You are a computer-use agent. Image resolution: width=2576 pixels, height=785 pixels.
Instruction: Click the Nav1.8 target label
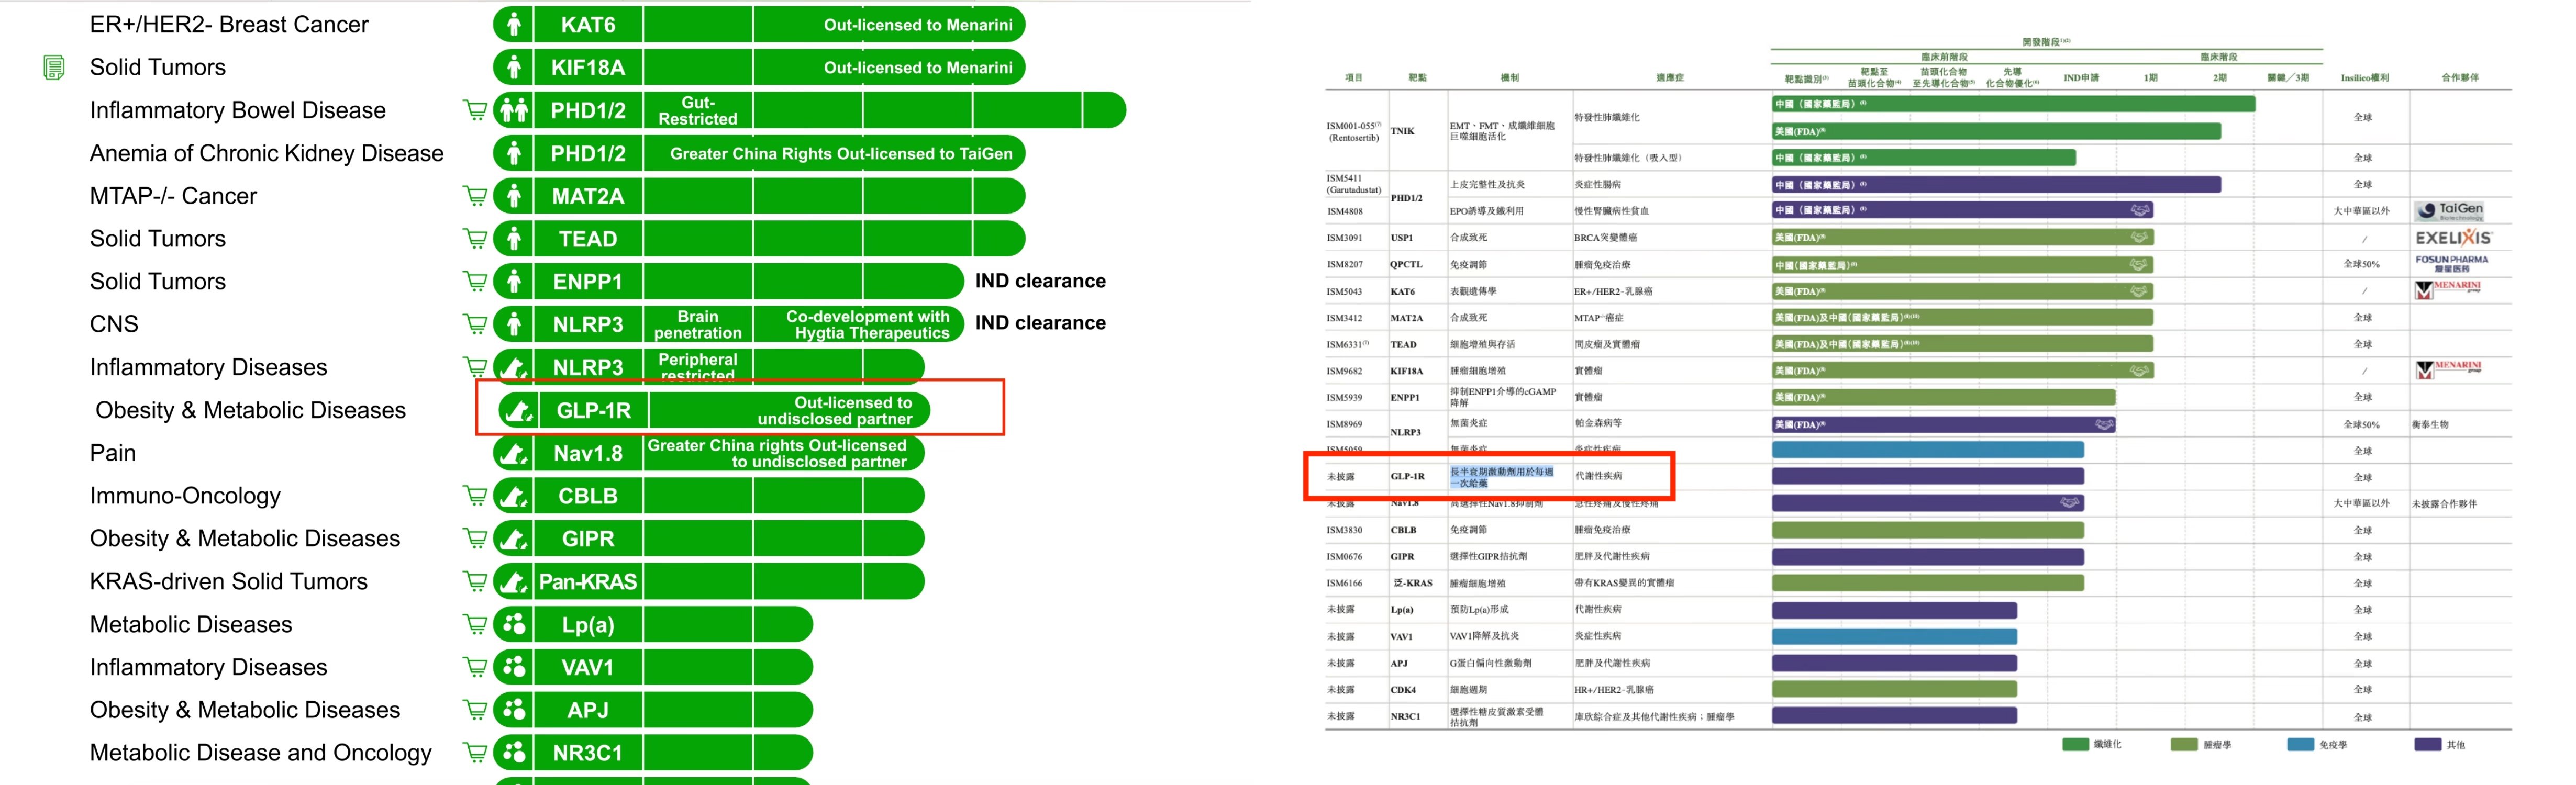588,453
